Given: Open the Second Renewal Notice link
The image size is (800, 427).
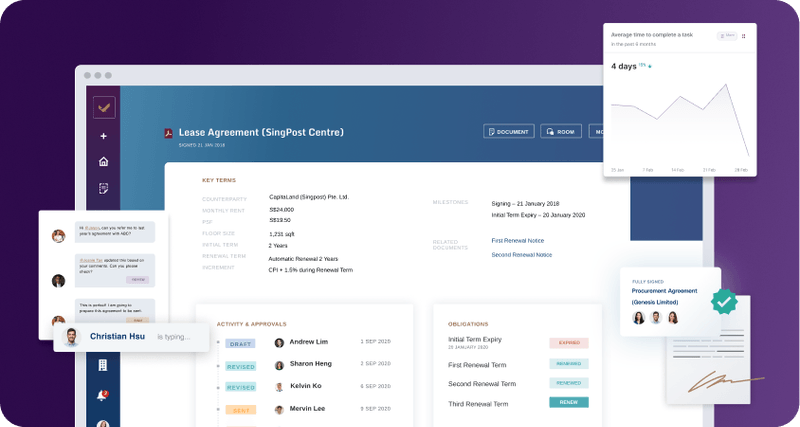Looking at the screenshot, I should click(521, 255).
